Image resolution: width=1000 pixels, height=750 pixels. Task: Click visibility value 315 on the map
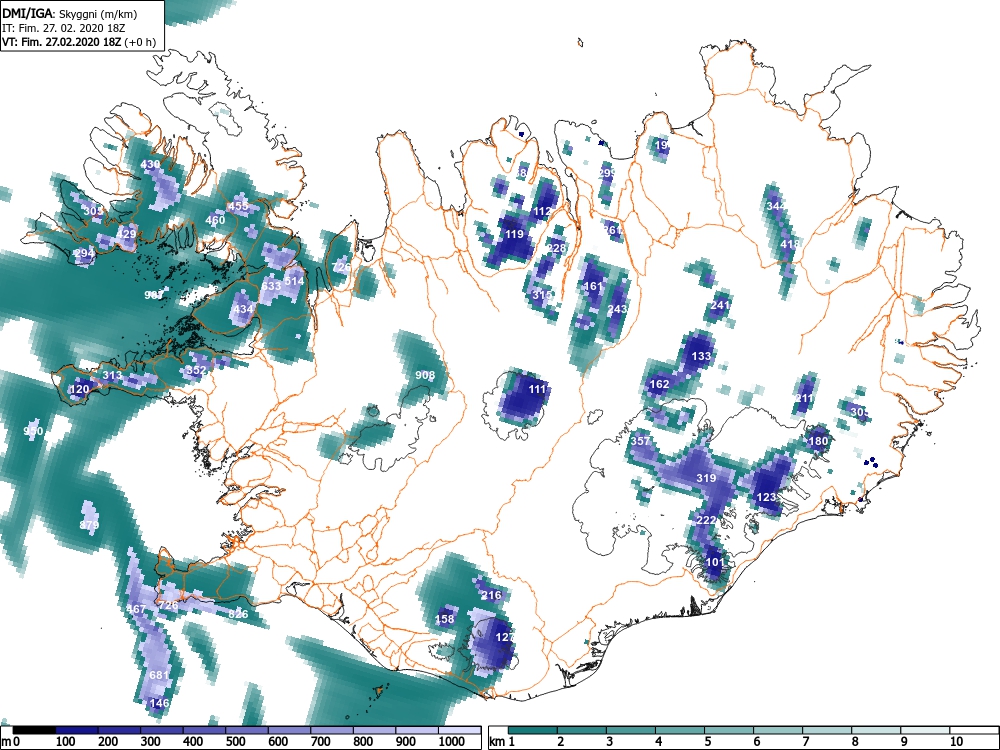tap(542, 295)
